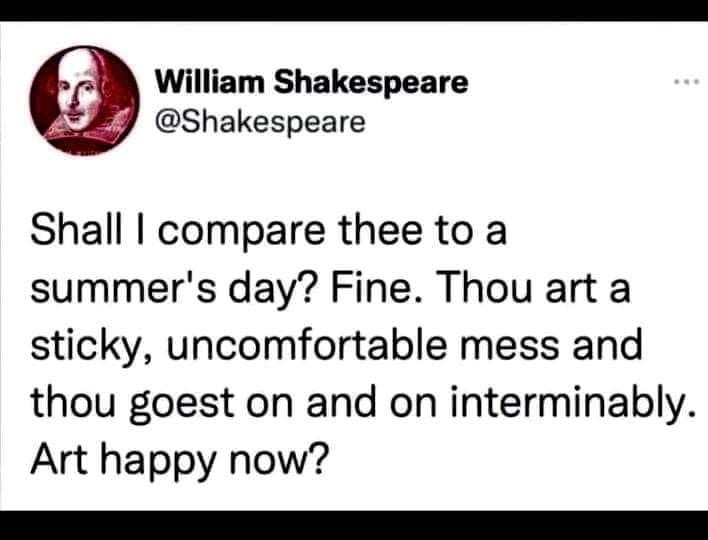This screenshot has width=708, height=540.
Task: Open the William Shakespeare display name
Action: coord(312,82)
